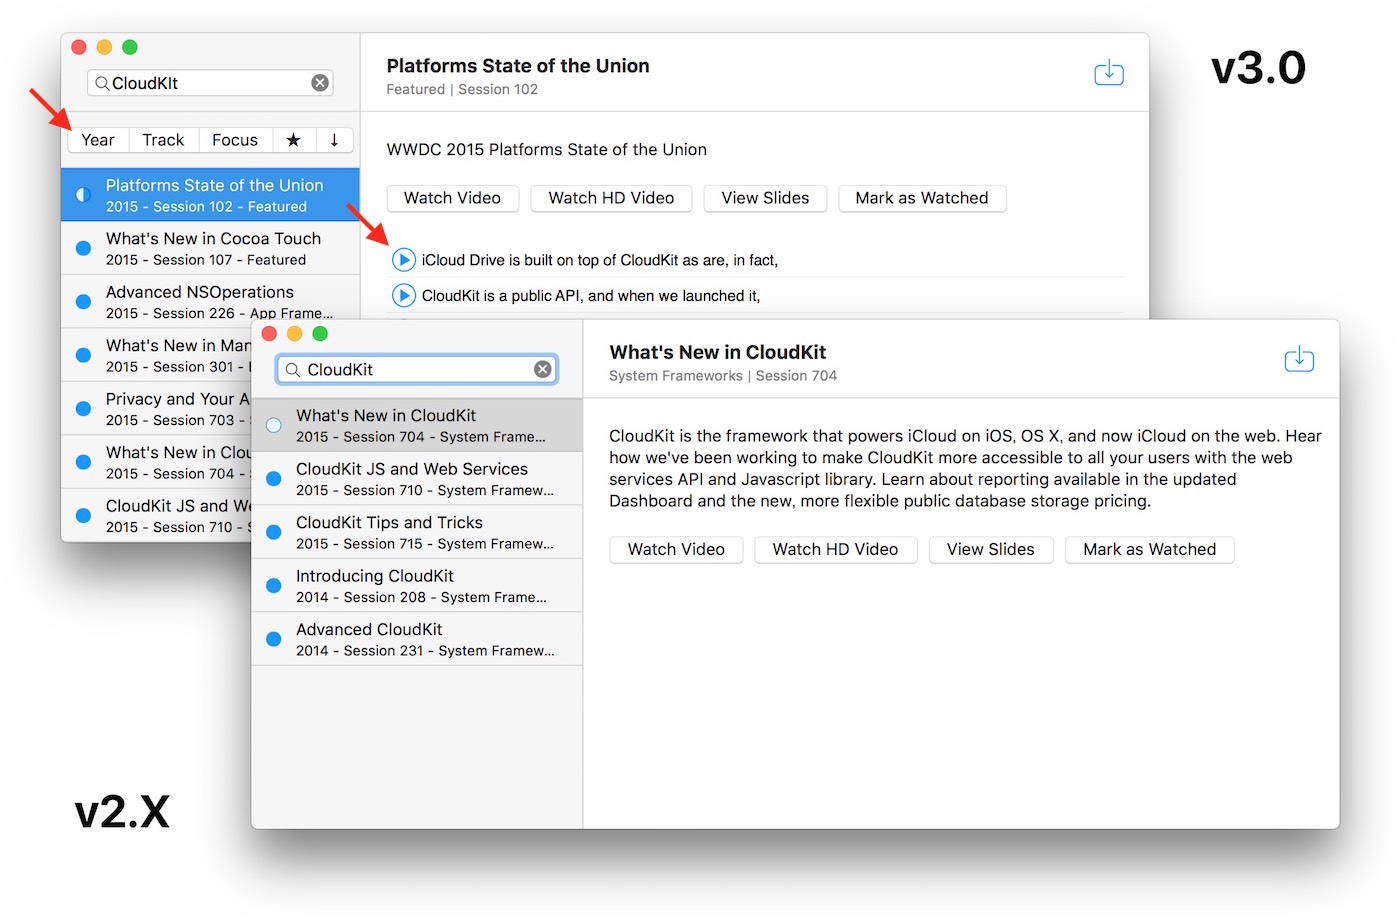Mark Platforms State of the Union as watched
The height and width of the screenshot is (923, 1400).
pos(922,198)
